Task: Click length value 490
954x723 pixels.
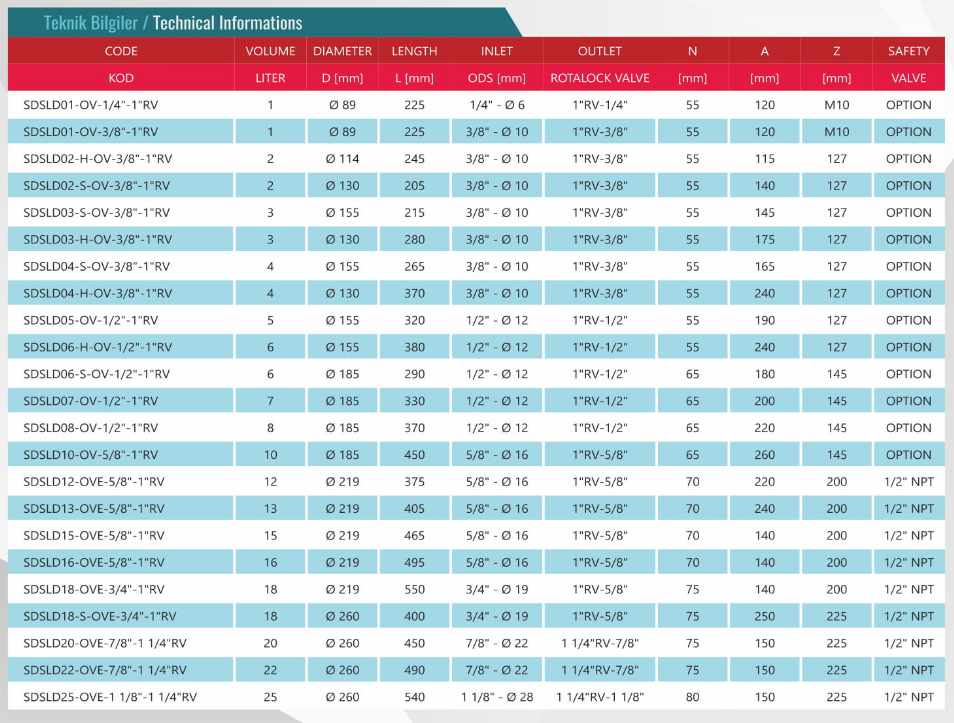Action: (414, 670)
